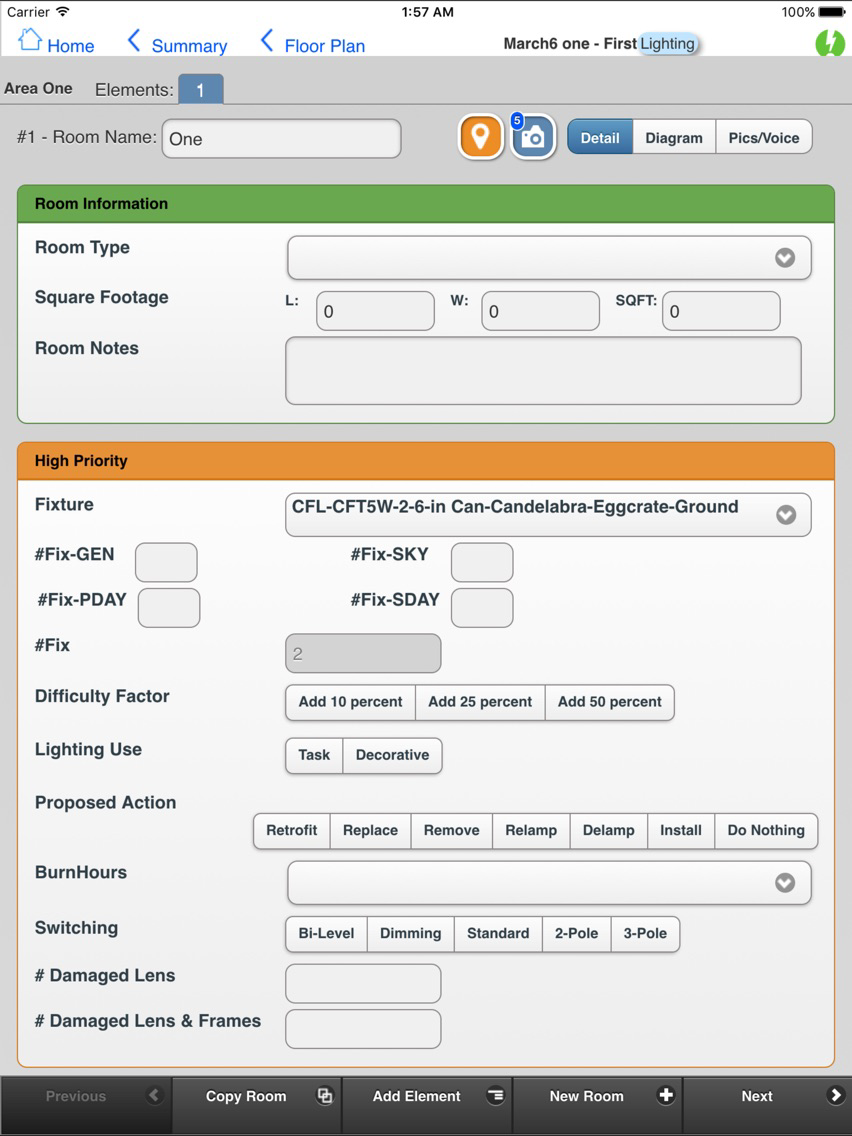Click the Square Footage W field

(x=540, y=311)
